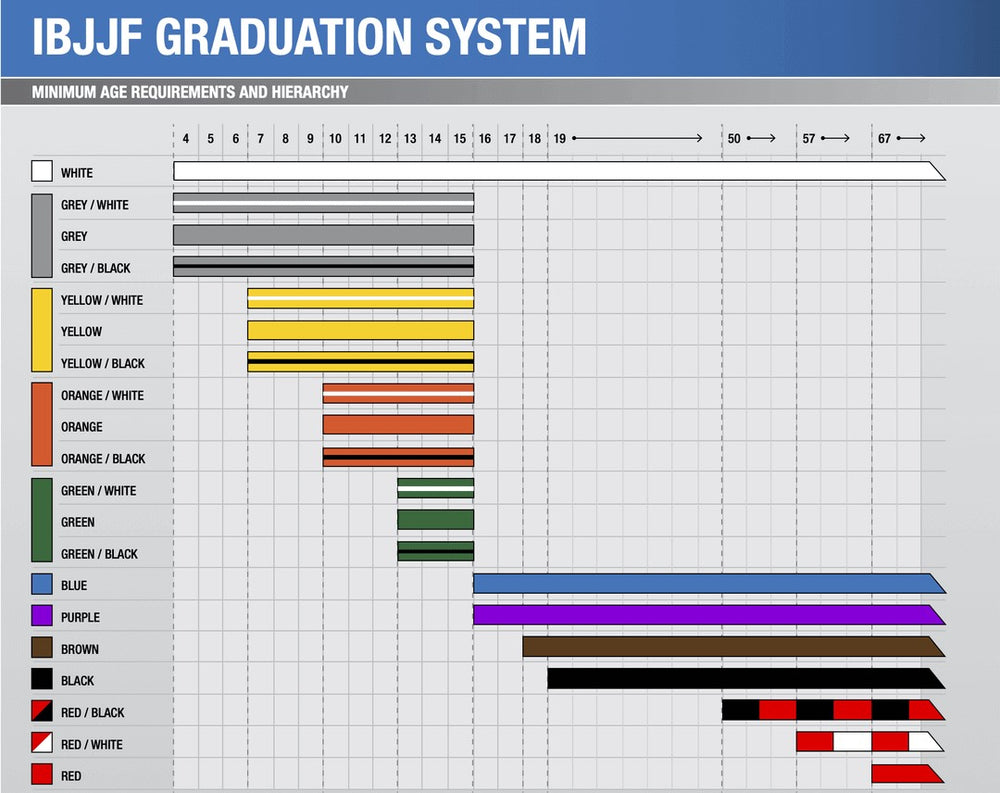The width and height of the screenshot is (1000, 793).
Task: Click the red and white segmented bar
Action: tap(871, 742)
